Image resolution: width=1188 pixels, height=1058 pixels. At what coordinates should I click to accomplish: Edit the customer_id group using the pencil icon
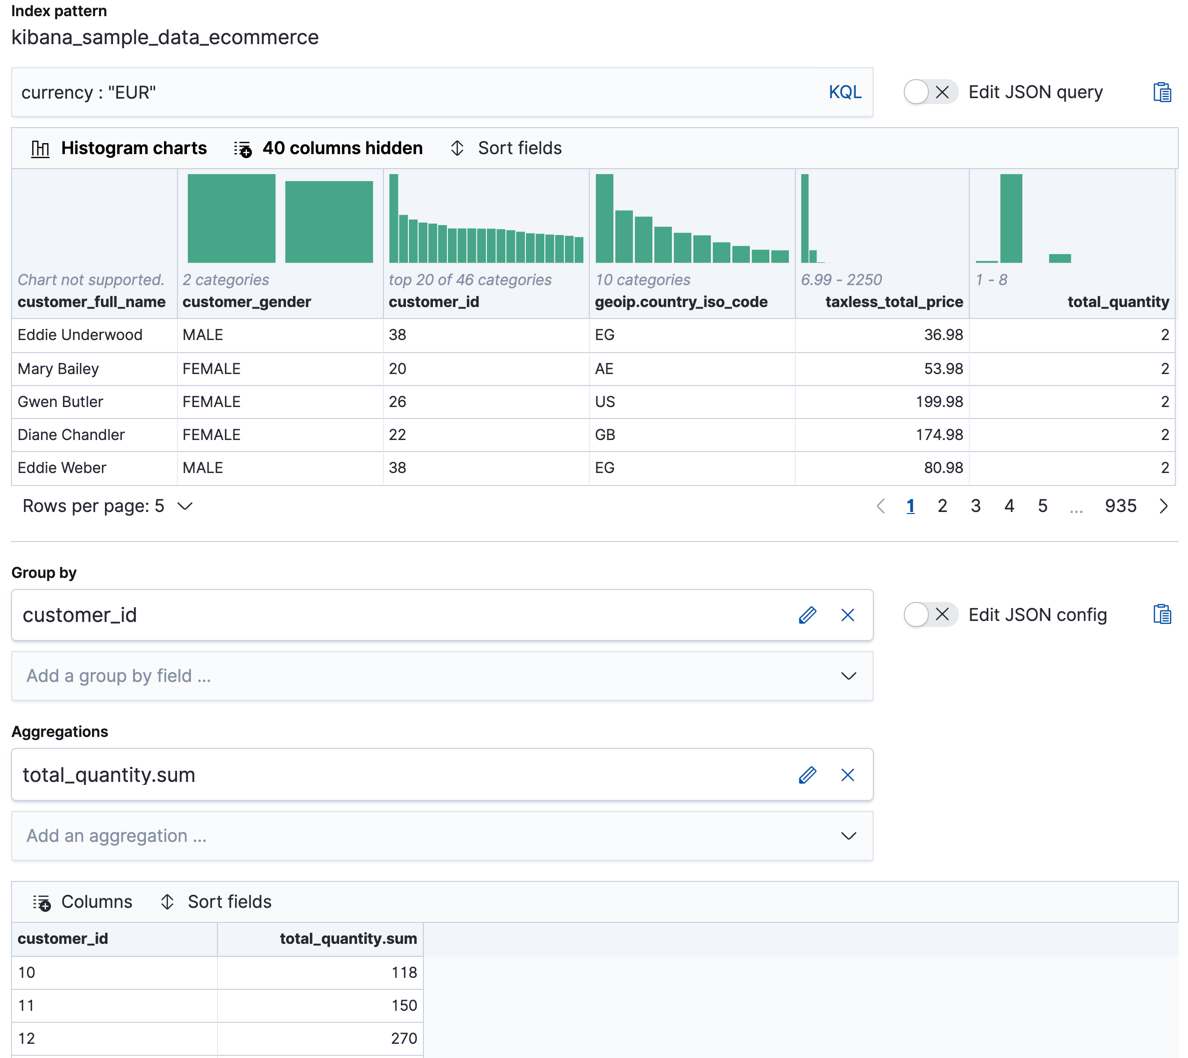[808, 614]
